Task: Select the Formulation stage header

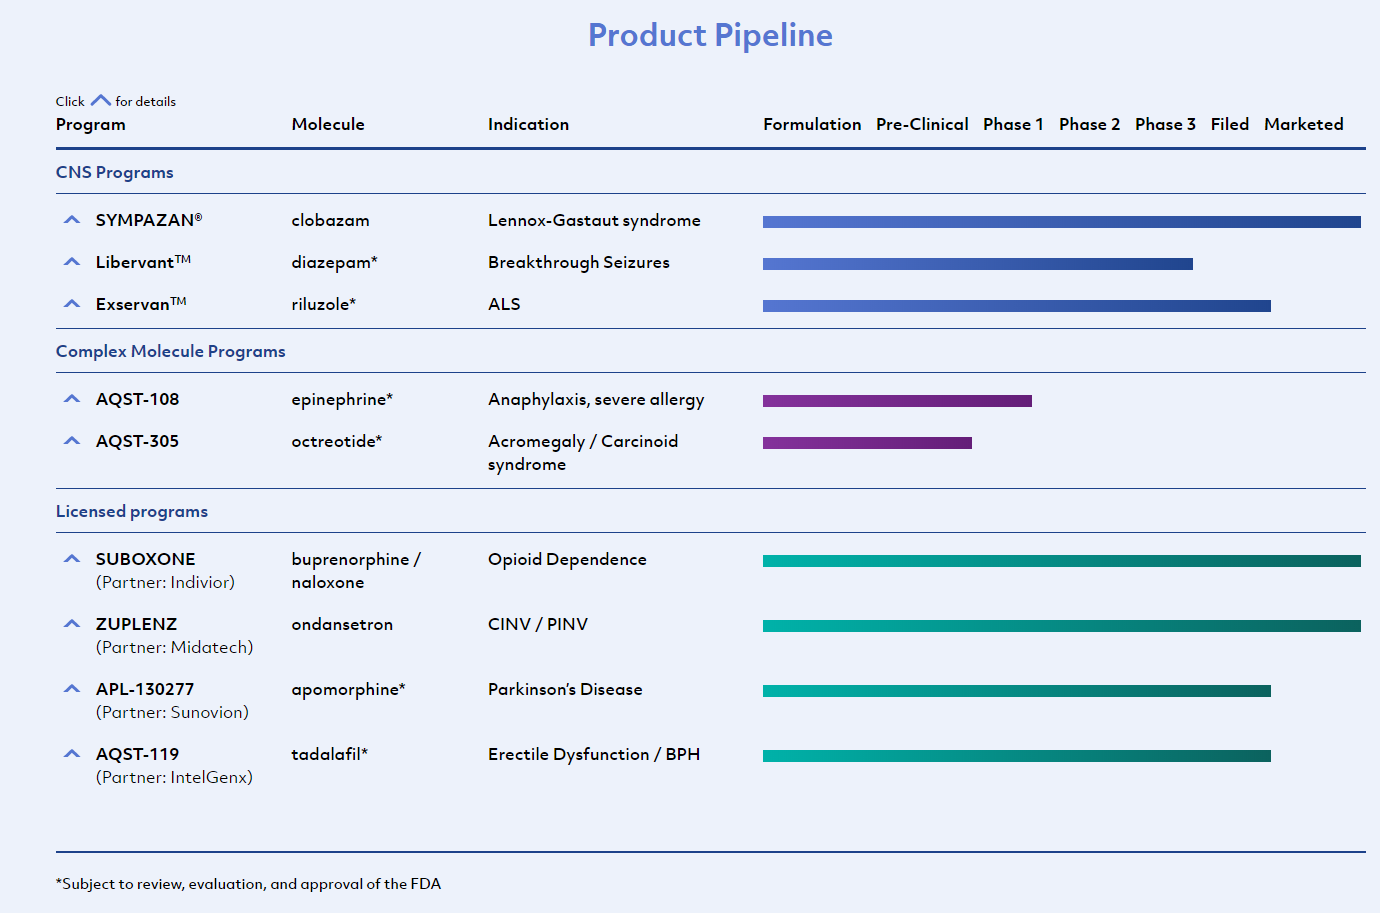Action: tap(812, 124)
